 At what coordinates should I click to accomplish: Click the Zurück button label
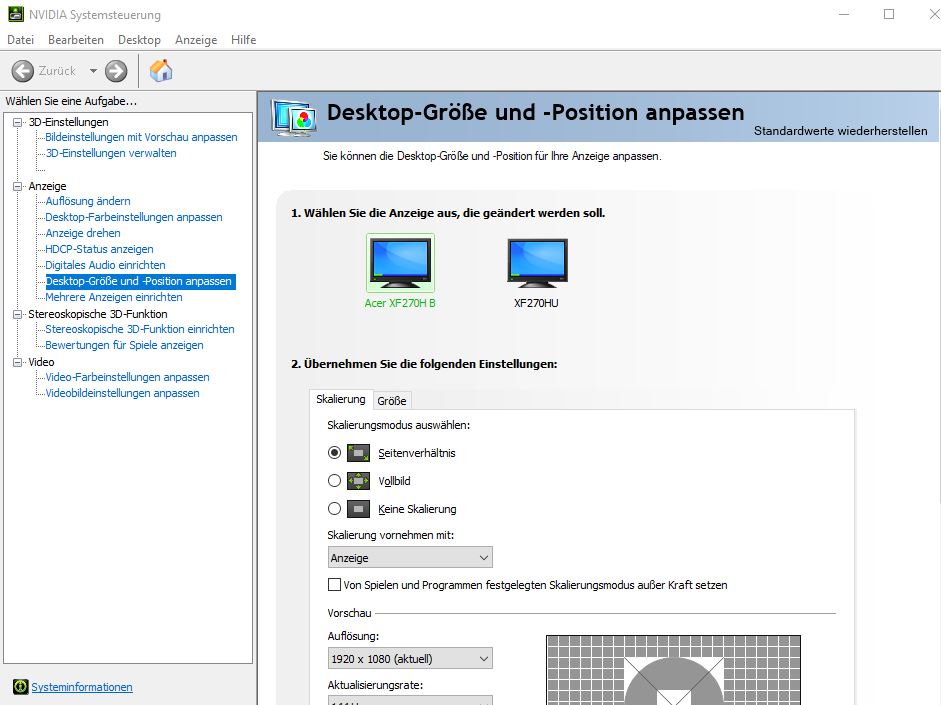57,71
